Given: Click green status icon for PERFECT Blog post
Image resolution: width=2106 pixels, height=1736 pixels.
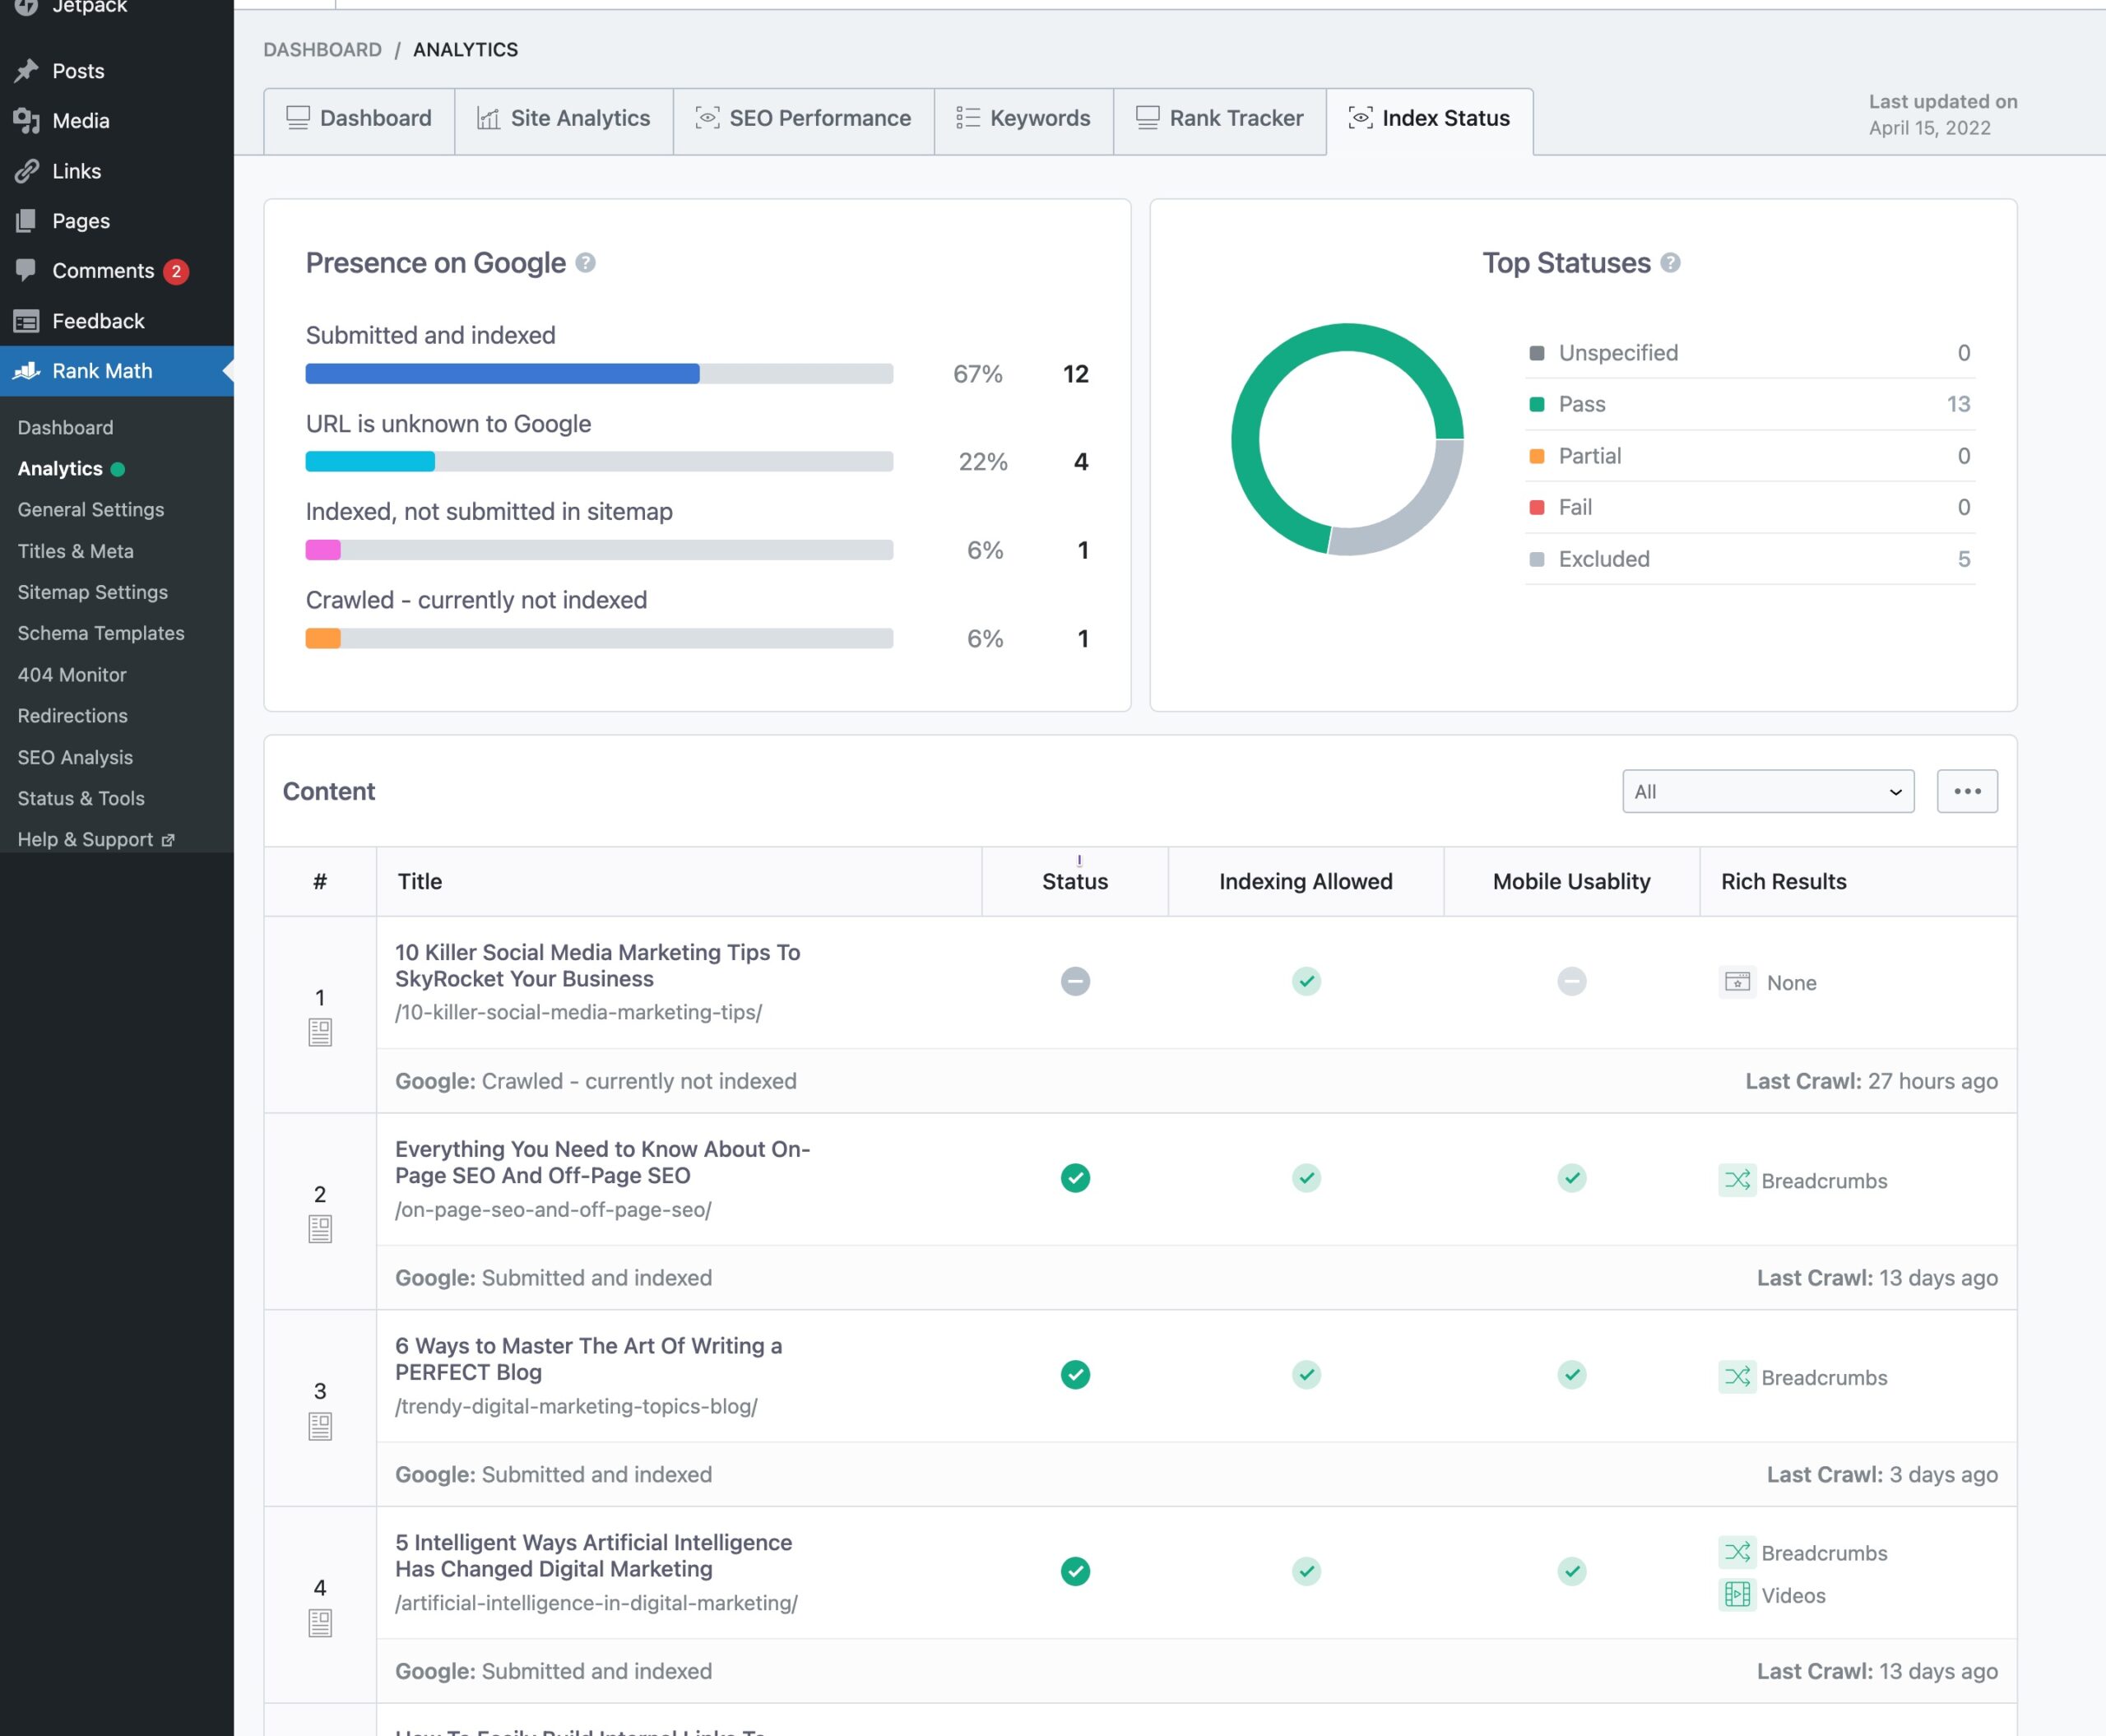Looking at the screenshot, I should pyautogui.click(x=1075, y=1375).
